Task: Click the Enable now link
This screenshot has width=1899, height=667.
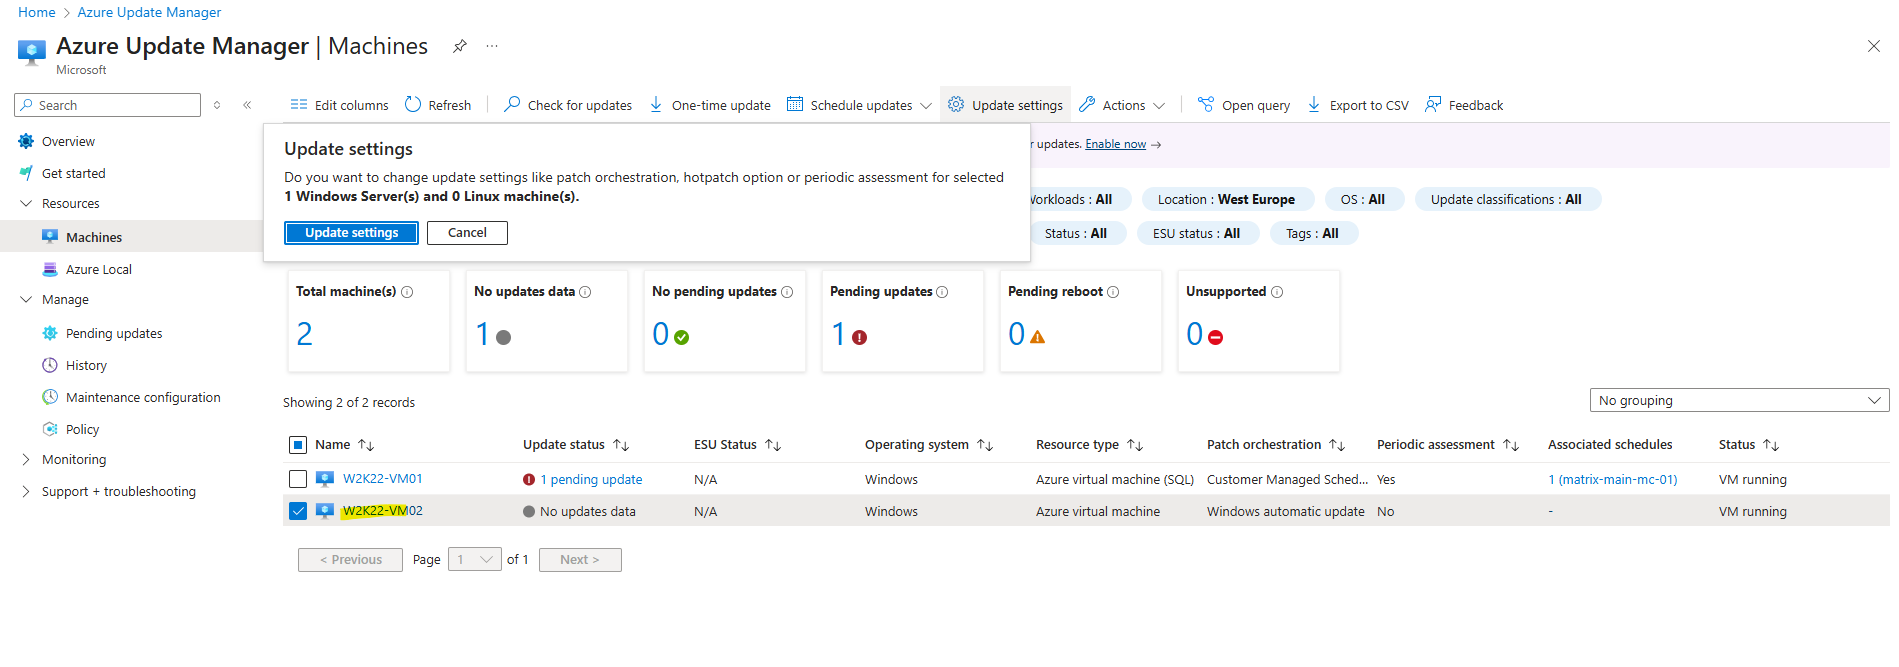Action: point(1116,144)
